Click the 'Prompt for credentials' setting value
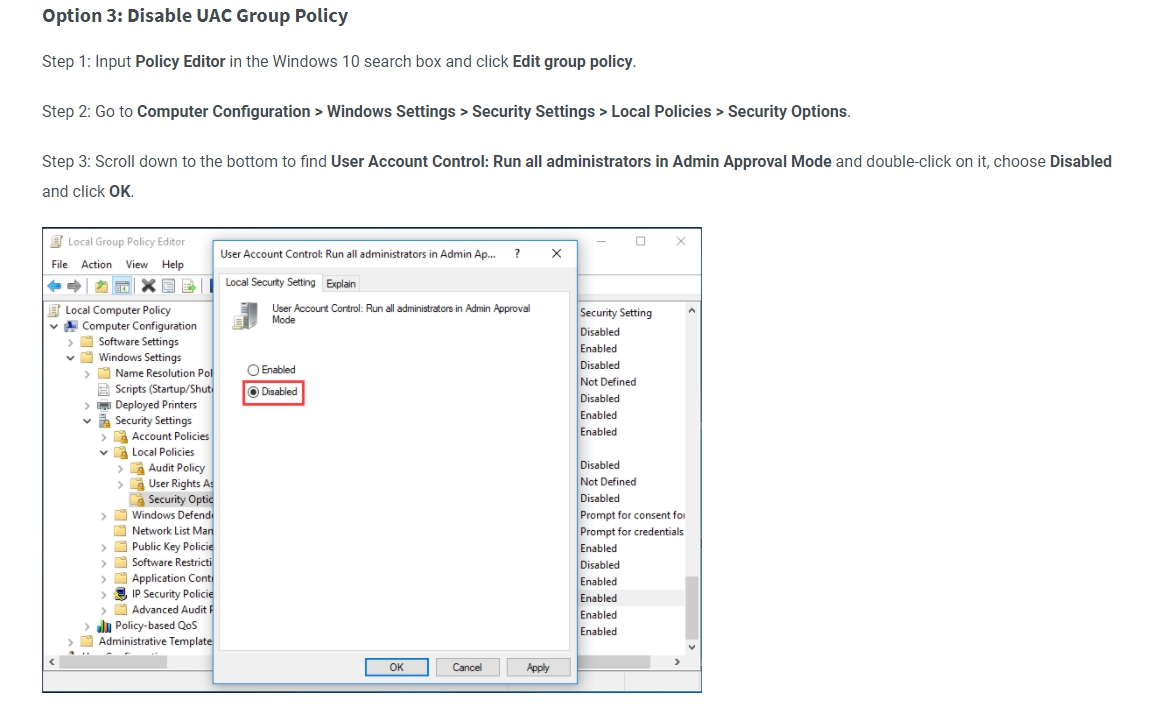Image resolution: width=1158 pixels, height=716 pixels. coord(631,531)
